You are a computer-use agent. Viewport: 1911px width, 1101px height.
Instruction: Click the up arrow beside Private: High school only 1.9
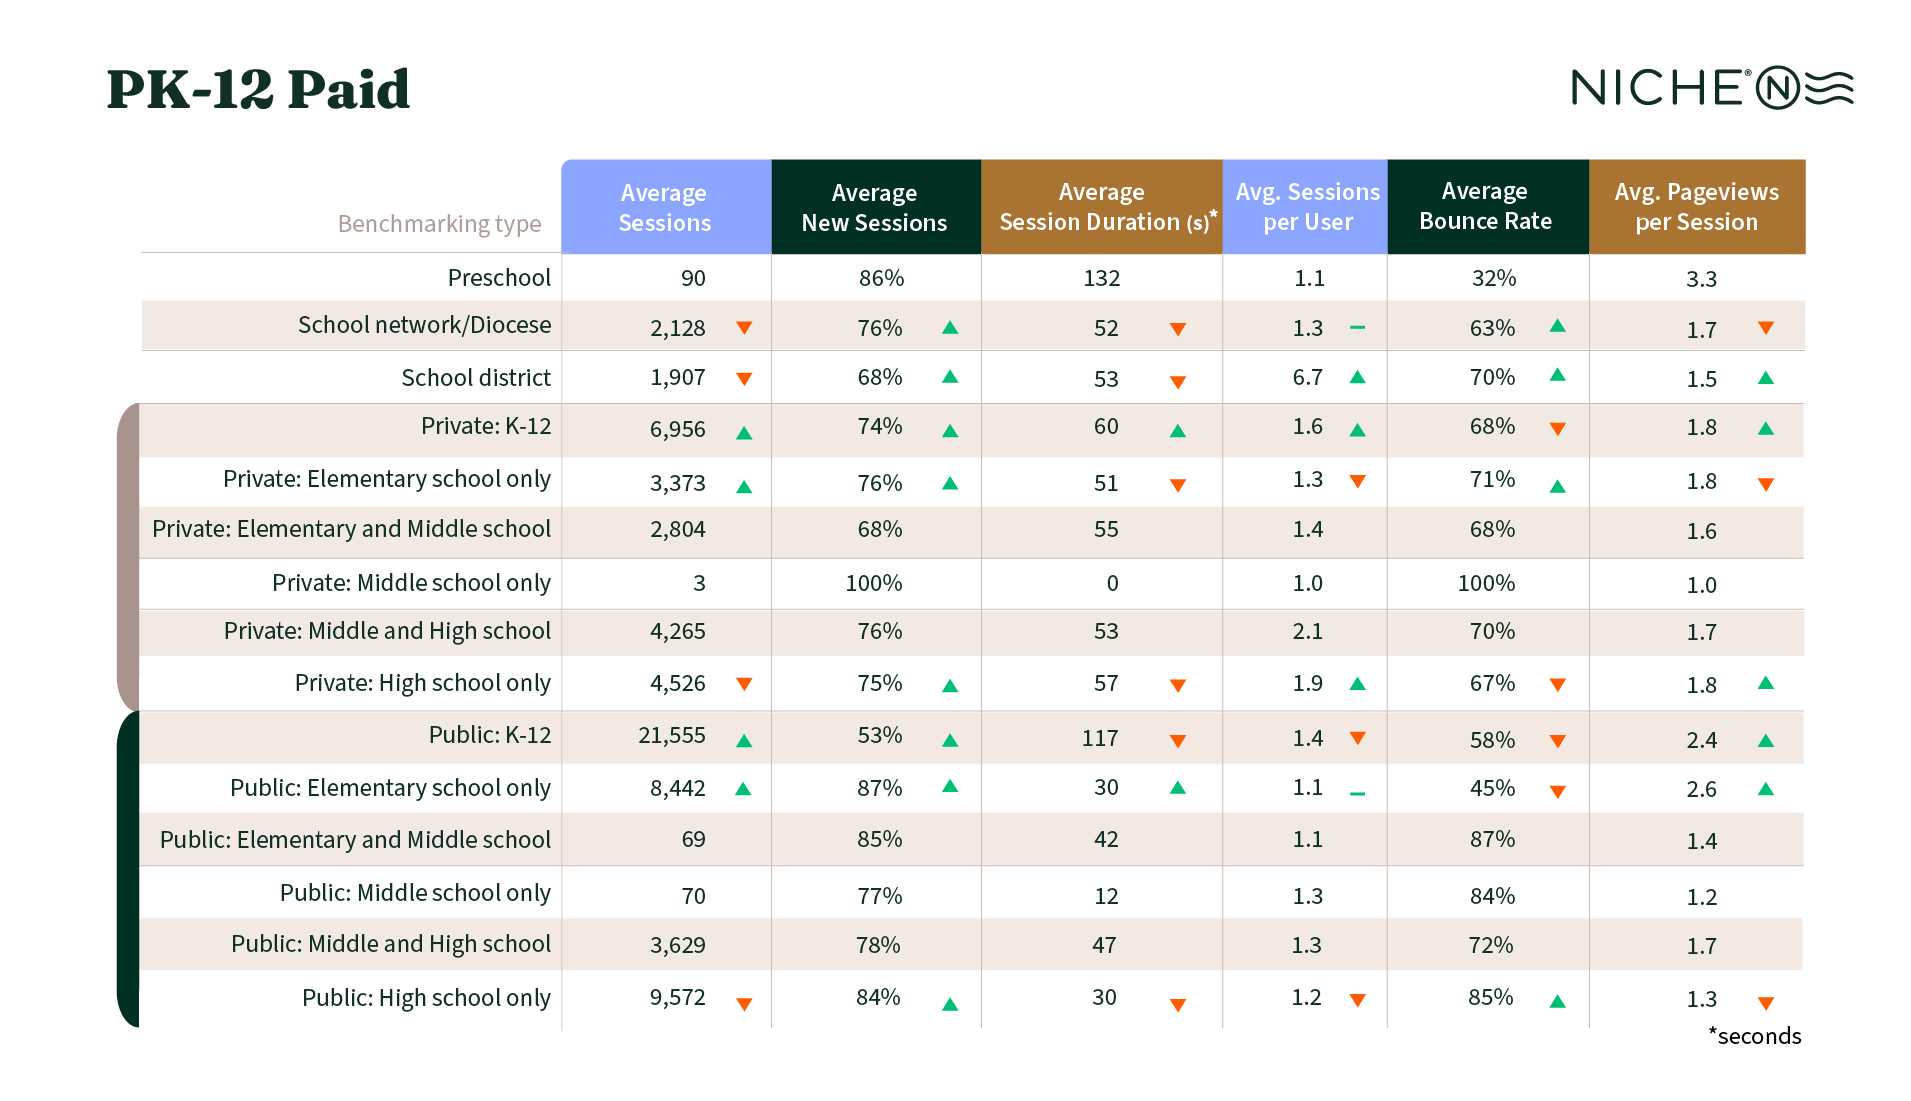click(x=1357, y=684)
